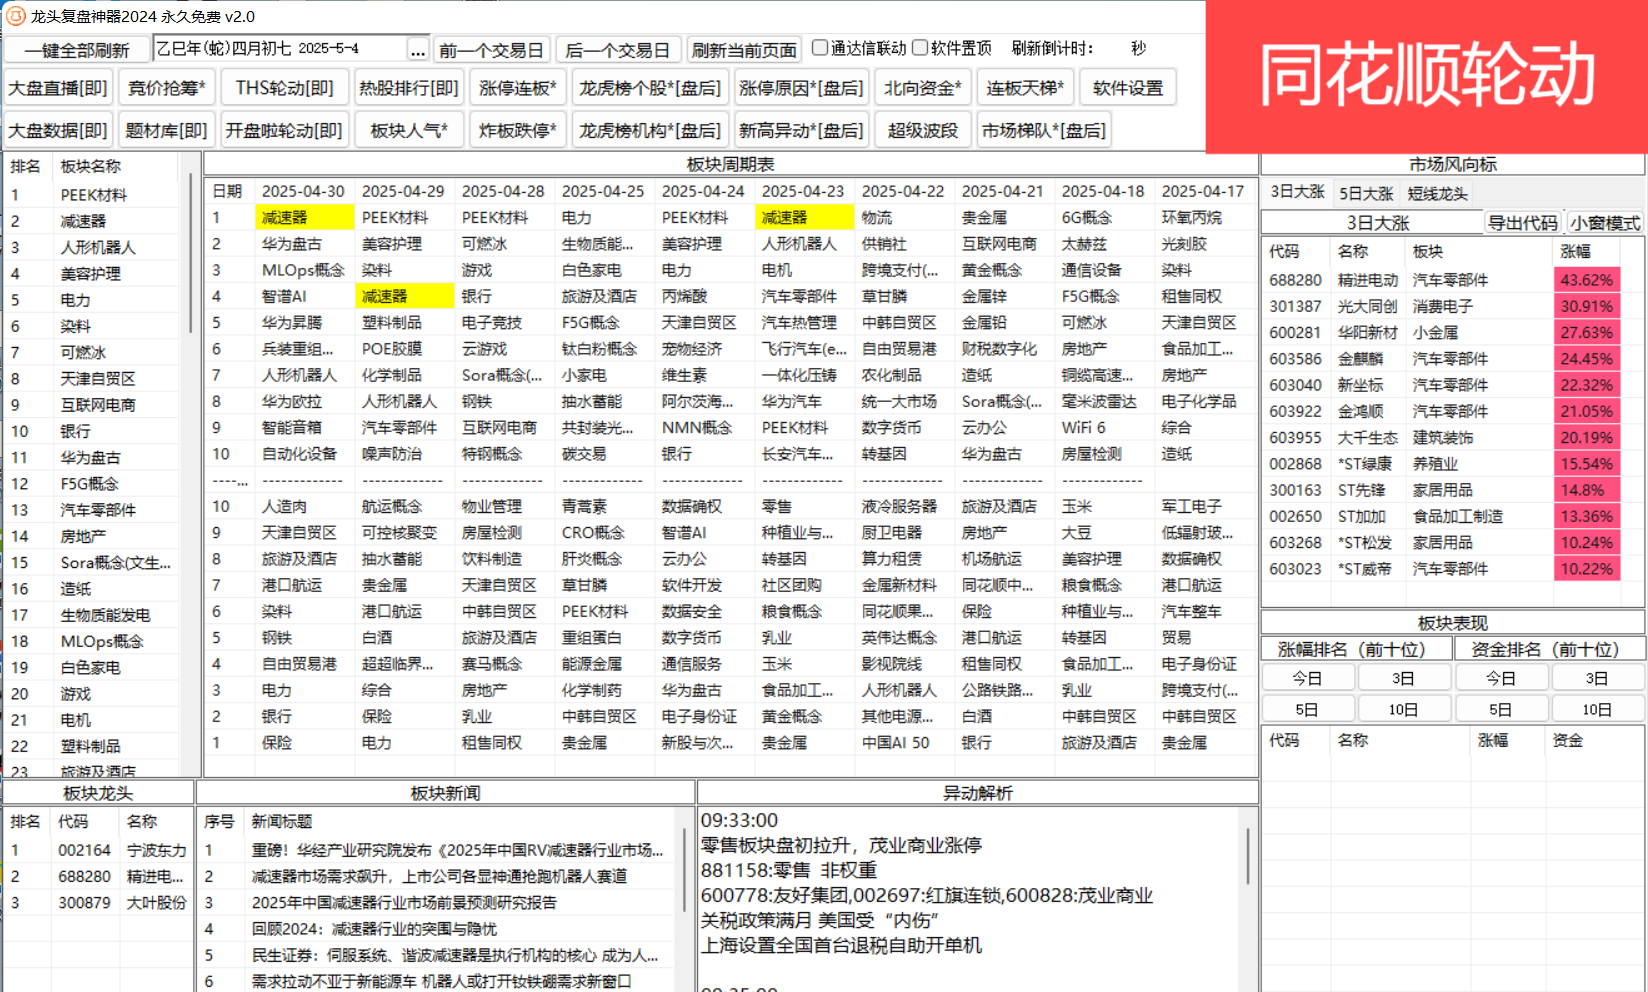Click the sector ranking list scrollbar

pos(190,253)
